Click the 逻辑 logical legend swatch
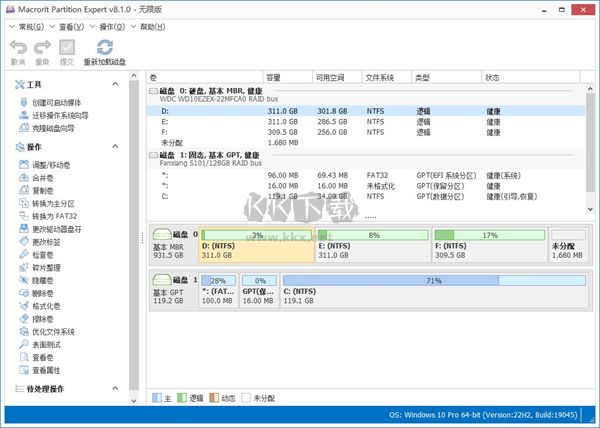The height and width of the screenshot is (428, 600). point(182,398)
